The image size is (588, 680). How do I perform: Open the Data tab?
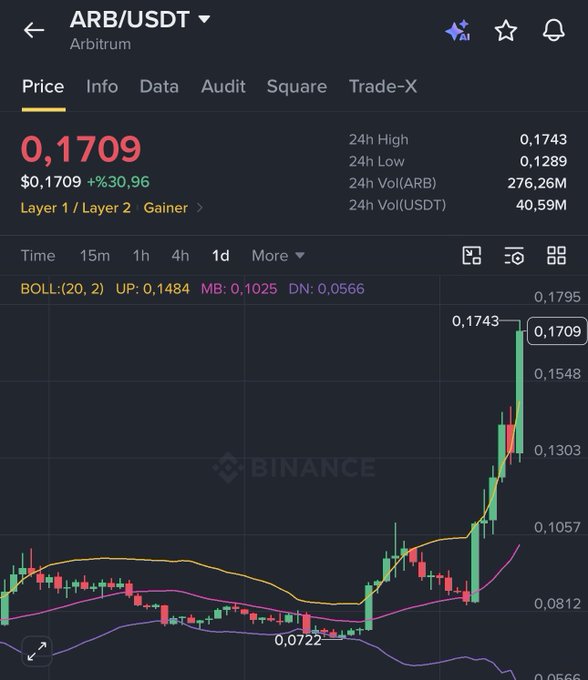[x=159, y=87]
